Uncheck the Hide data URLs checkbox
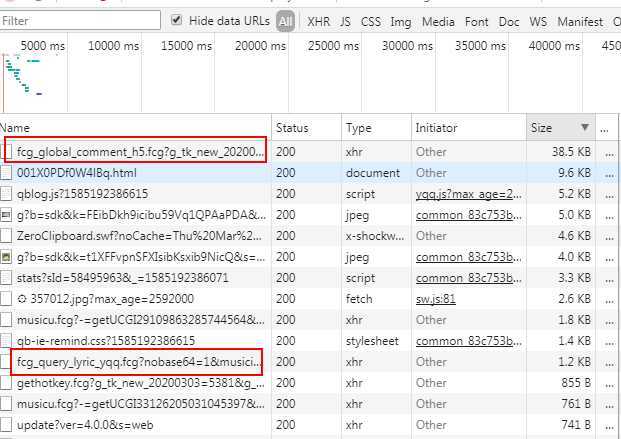621x439 pixels. (176, 20)
